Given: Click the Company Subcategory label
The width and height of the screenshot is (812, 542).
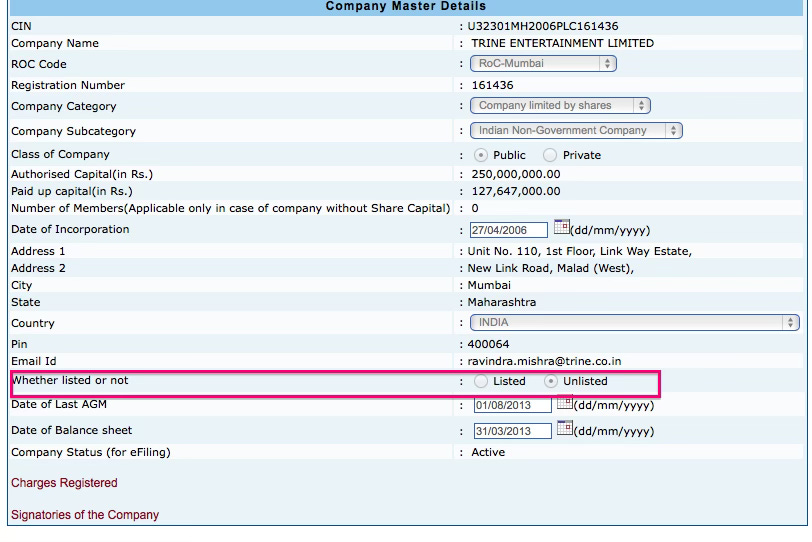Looking at the screenshot, I should [73, 131].
